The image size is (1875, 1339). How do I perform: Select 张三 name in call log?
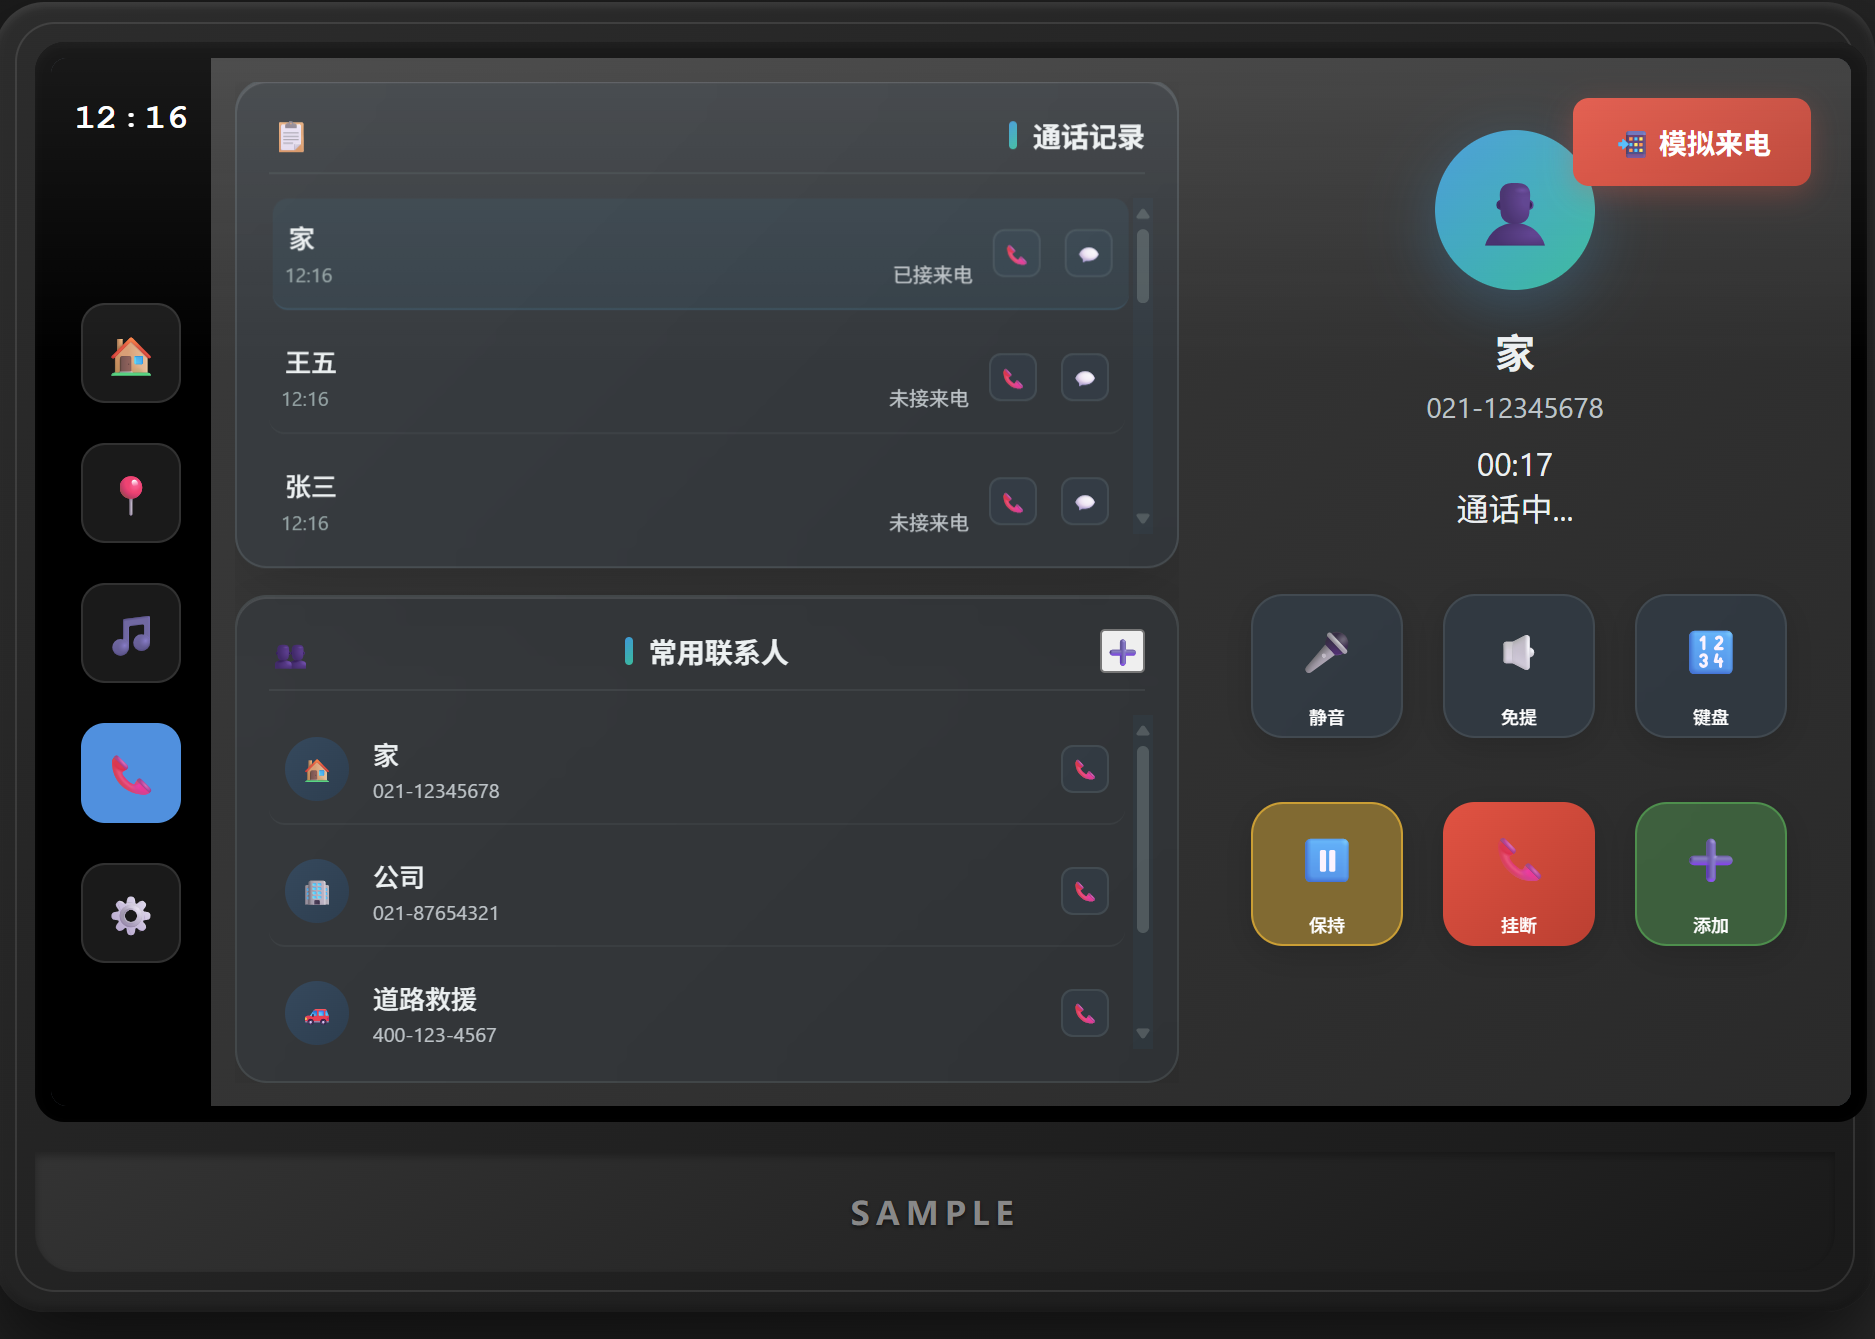coord(311,486)
